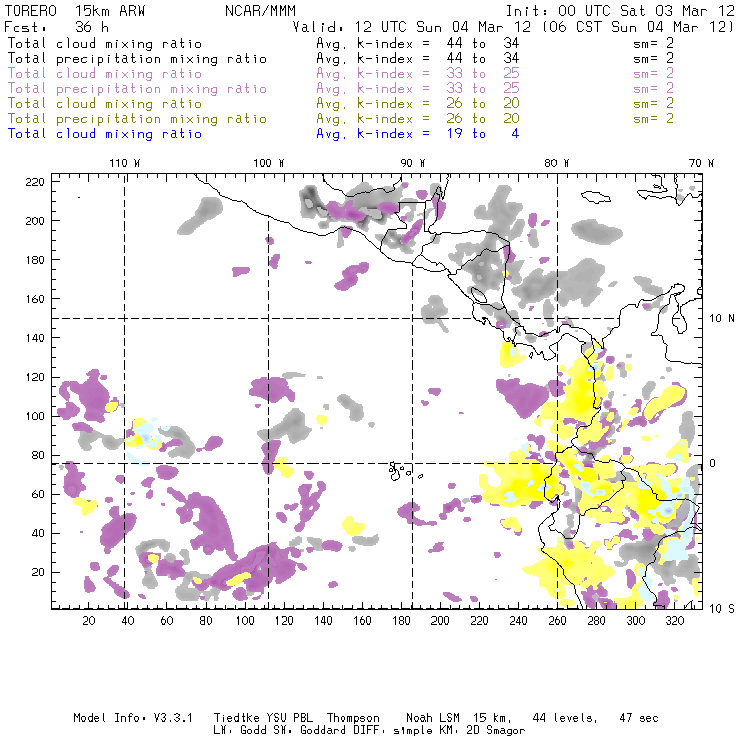Select the "260" value on horizontal axis
The height and width of the screenshot is (740, 740).
557,621
